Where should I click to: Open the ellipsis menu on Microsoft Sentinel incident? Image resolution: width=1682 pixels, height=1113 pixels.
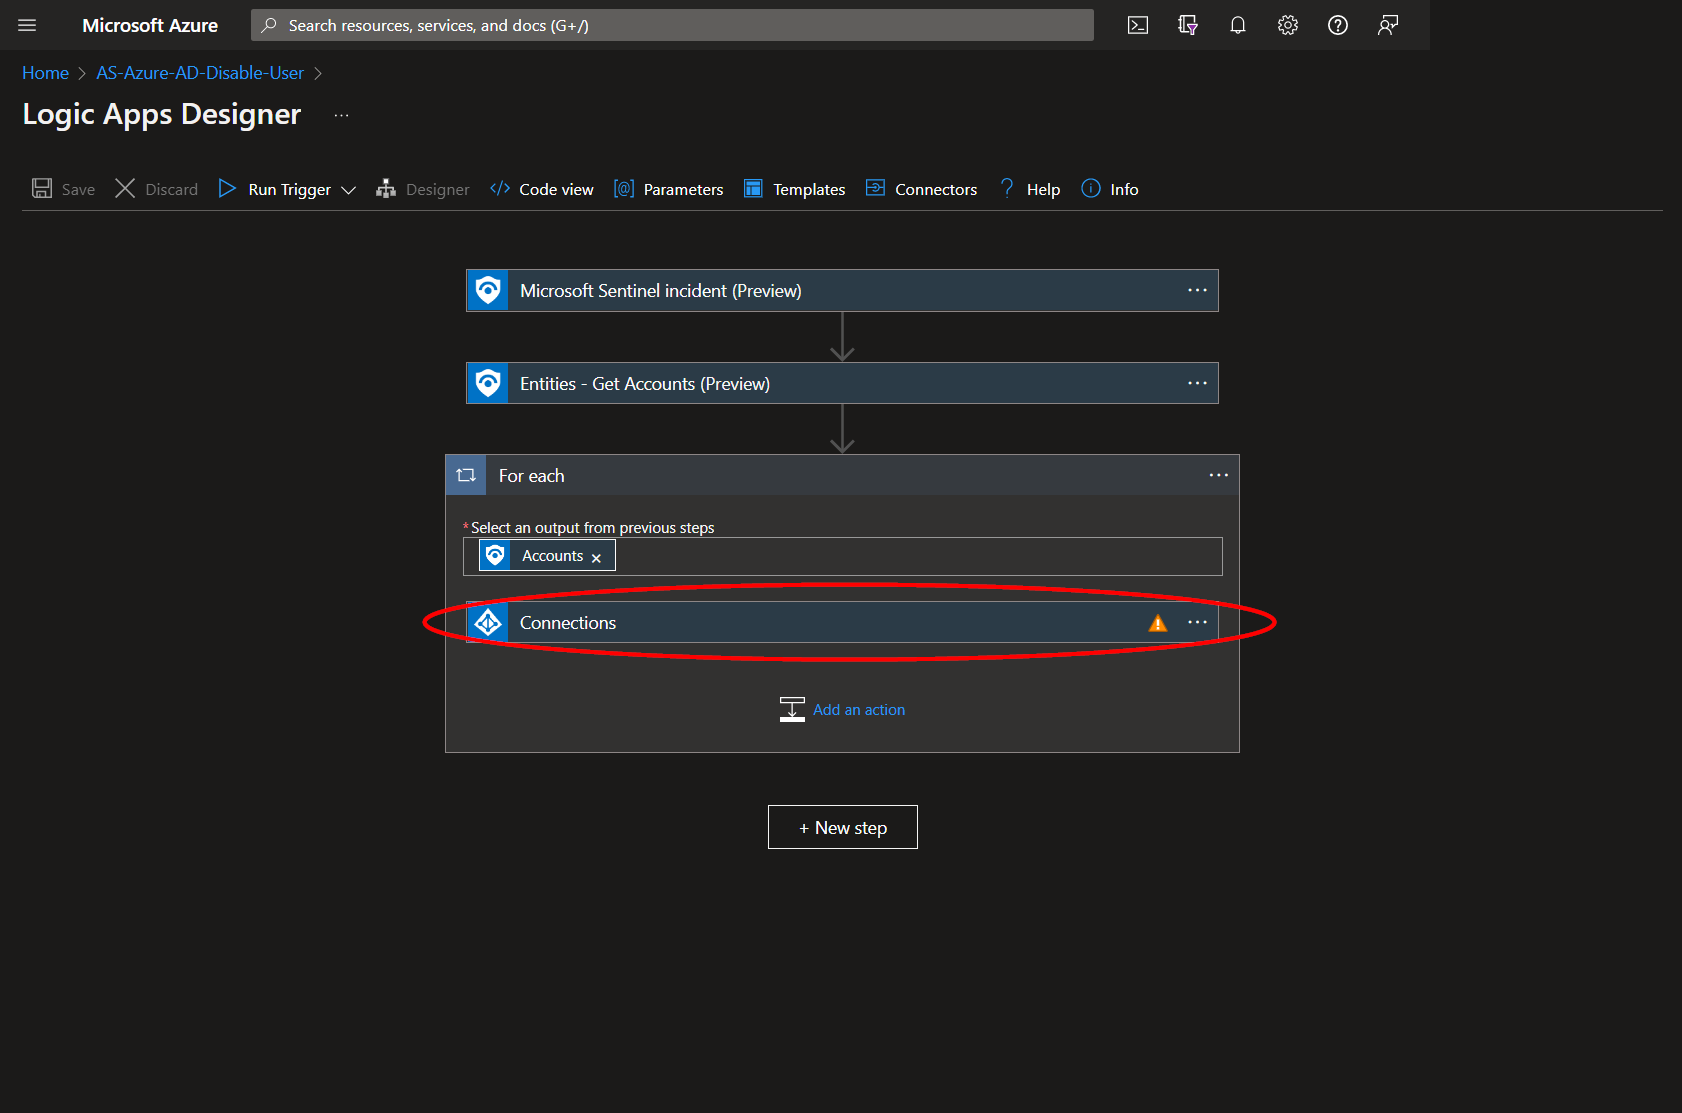1197,290
